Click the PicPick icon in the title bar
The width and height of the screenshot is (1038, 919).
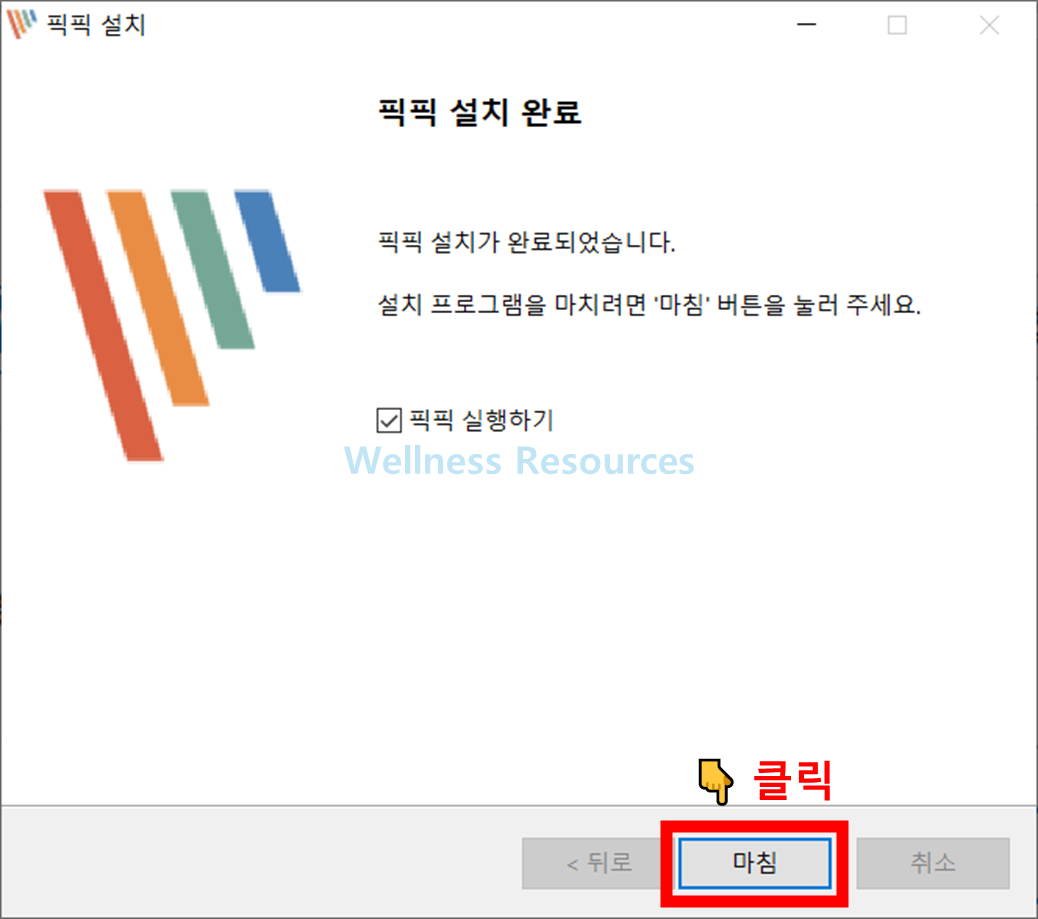pyautogui.click(x=21, y=24)
